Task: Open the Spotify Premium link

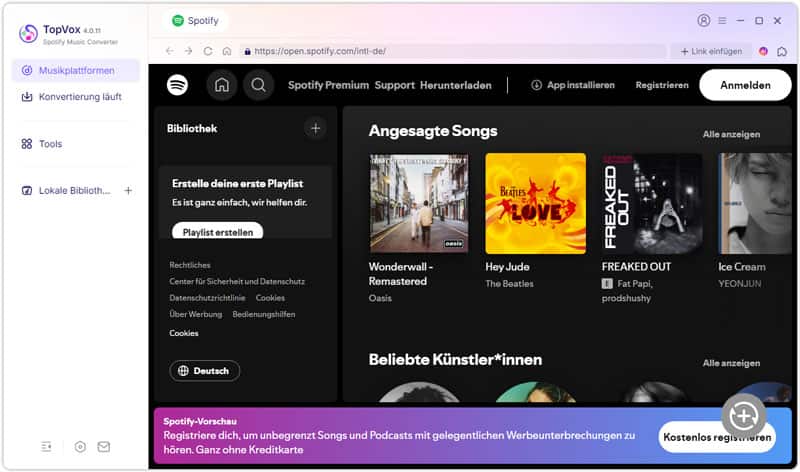Action: (328, 85)
